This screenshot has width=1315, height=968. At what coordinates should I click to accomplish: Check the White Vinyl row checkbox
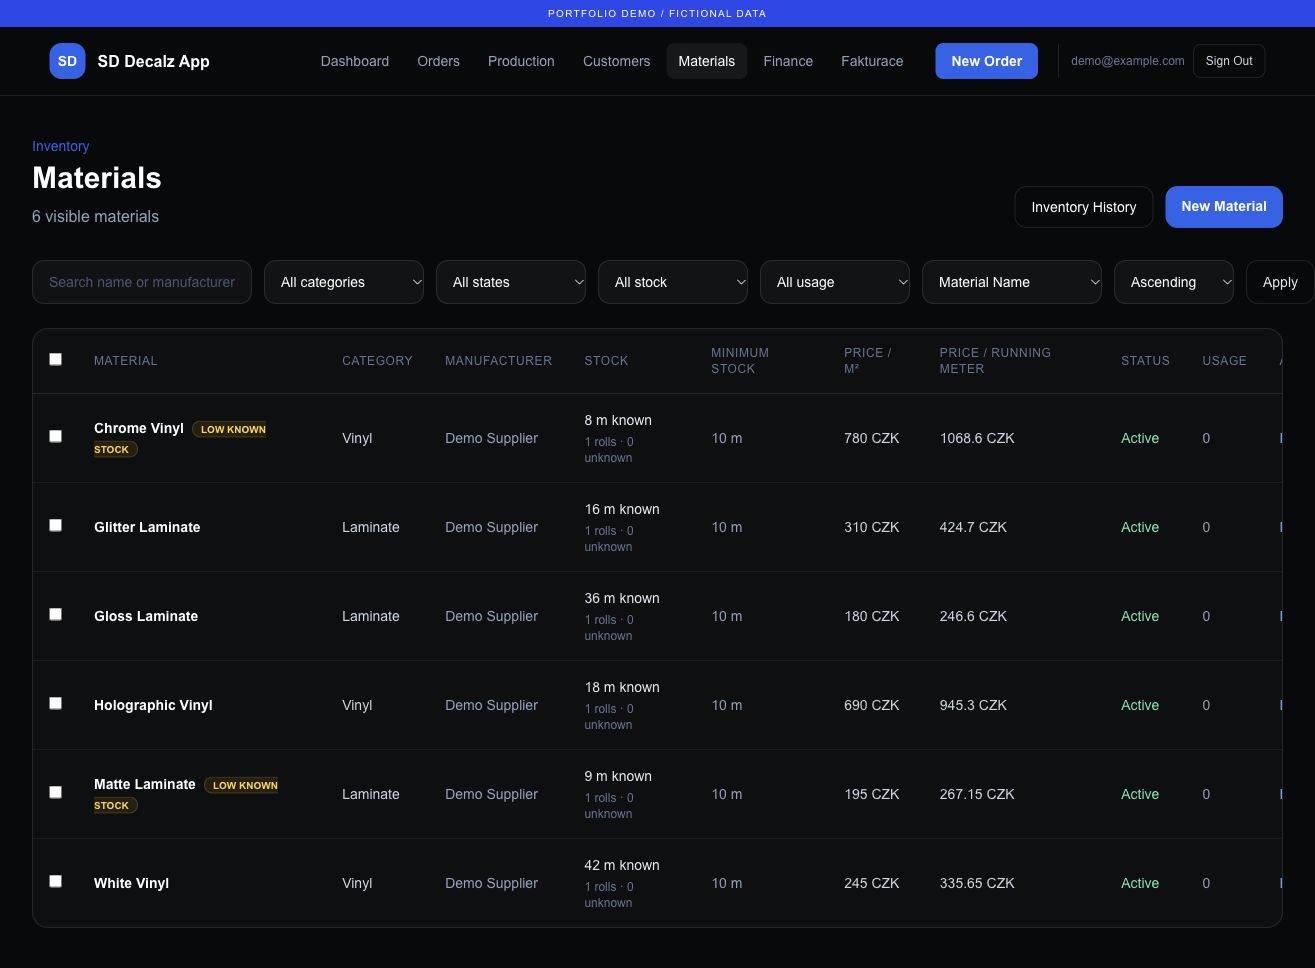56,881
